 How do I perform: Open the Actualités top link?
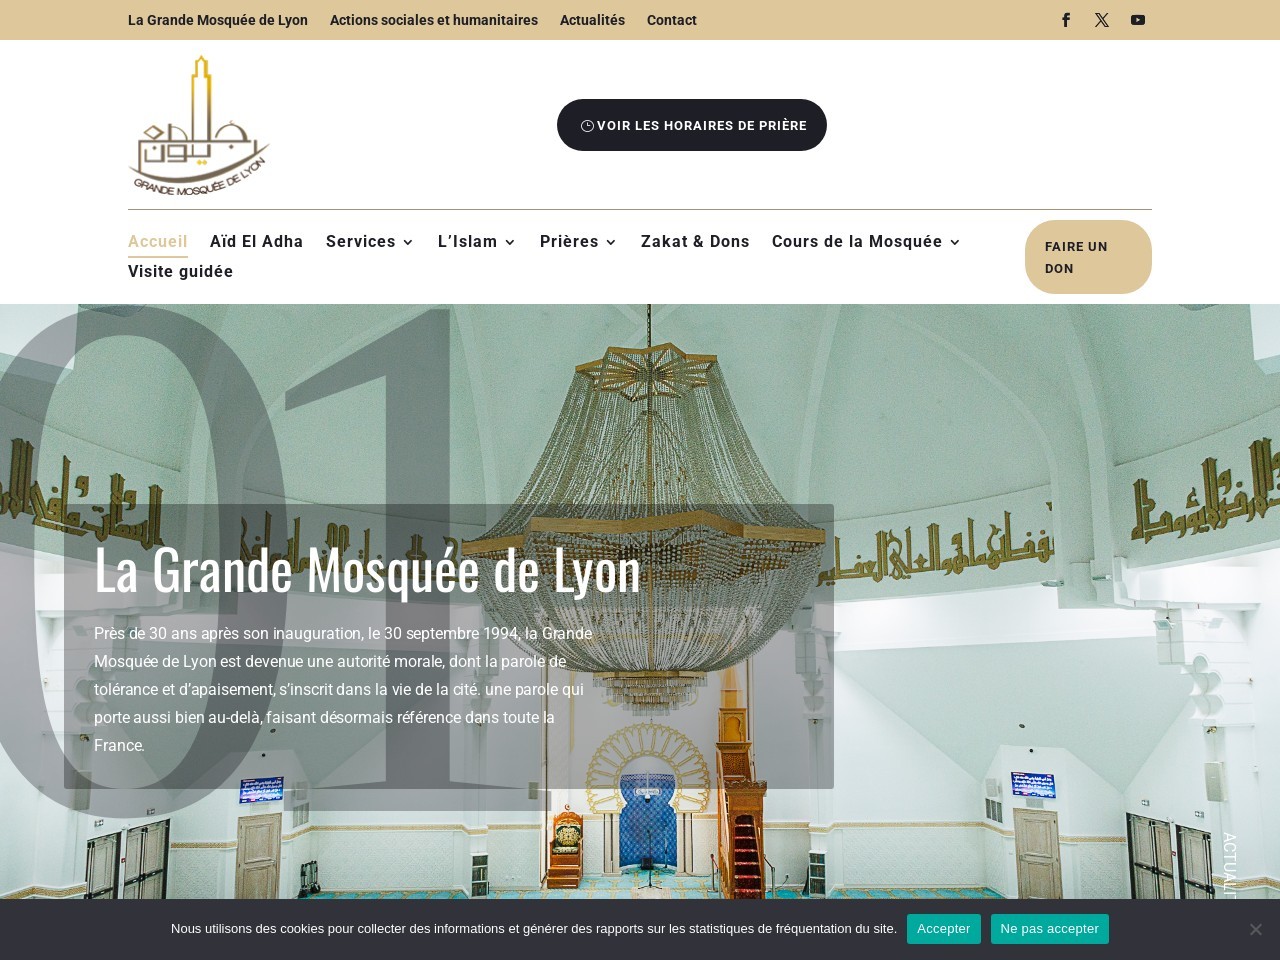pyautogui.click(x=592, y=20)
